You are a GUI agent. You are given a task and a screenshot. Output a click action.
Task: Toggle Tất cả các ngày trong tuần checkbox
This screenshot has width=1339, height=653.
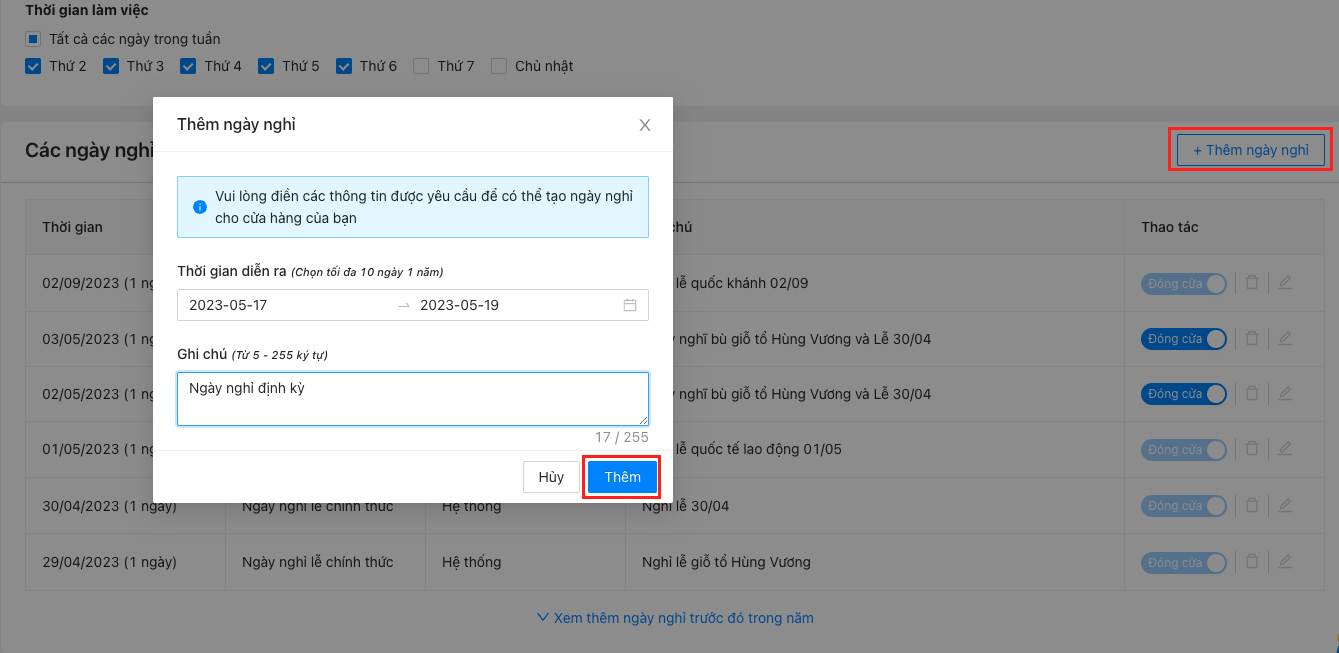click(x=33, y=40)
